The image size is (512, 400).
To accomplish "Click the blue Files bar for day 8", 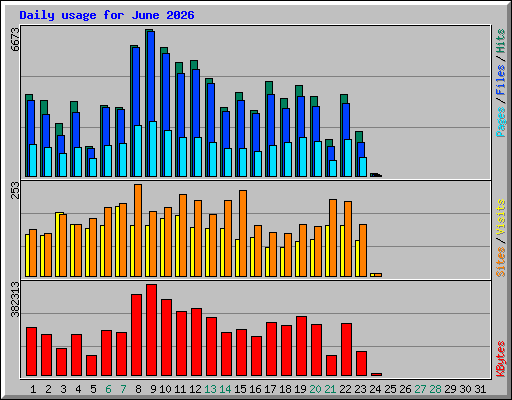I will (136, 87).
